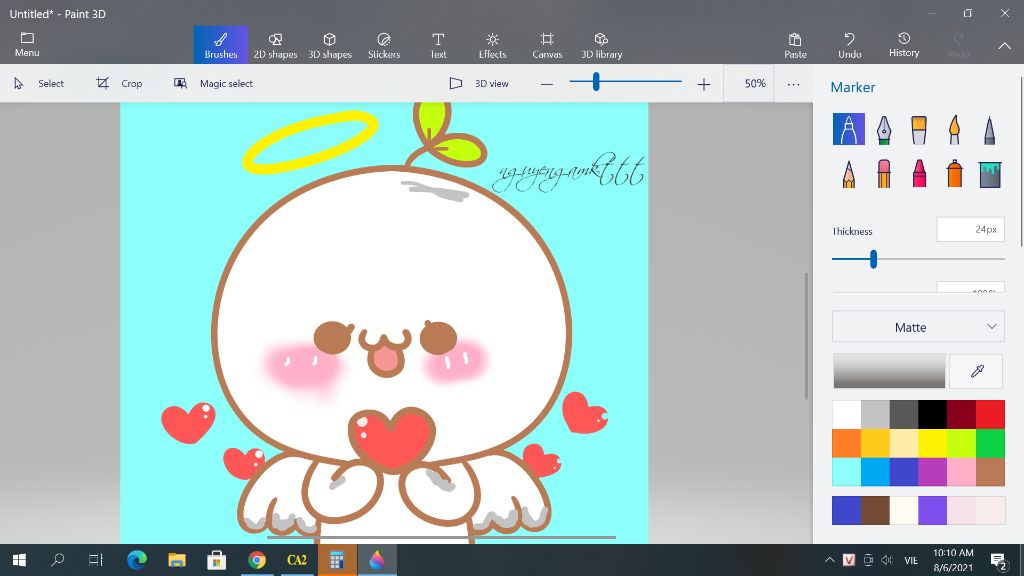Image resolution: width=1024 pixels, height=576 pixels.
Task: Pick the Watercolor brush
Action: (x=954, y=129)
